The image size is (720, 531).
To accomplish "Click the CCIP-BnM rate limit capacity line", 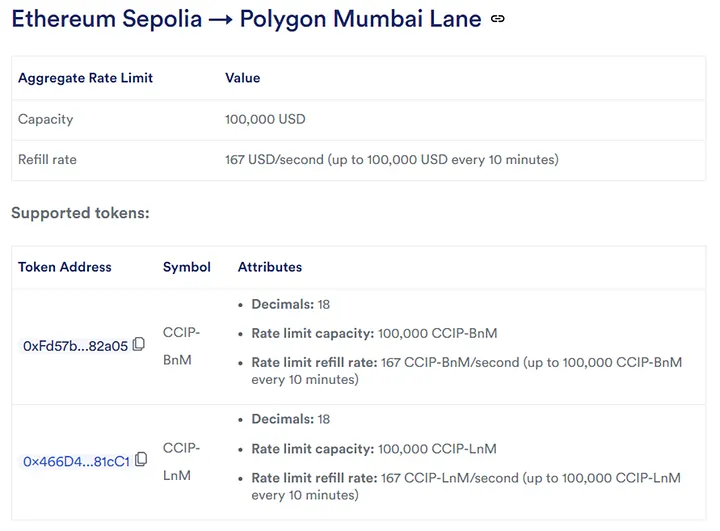I will (x=374, y=333).
